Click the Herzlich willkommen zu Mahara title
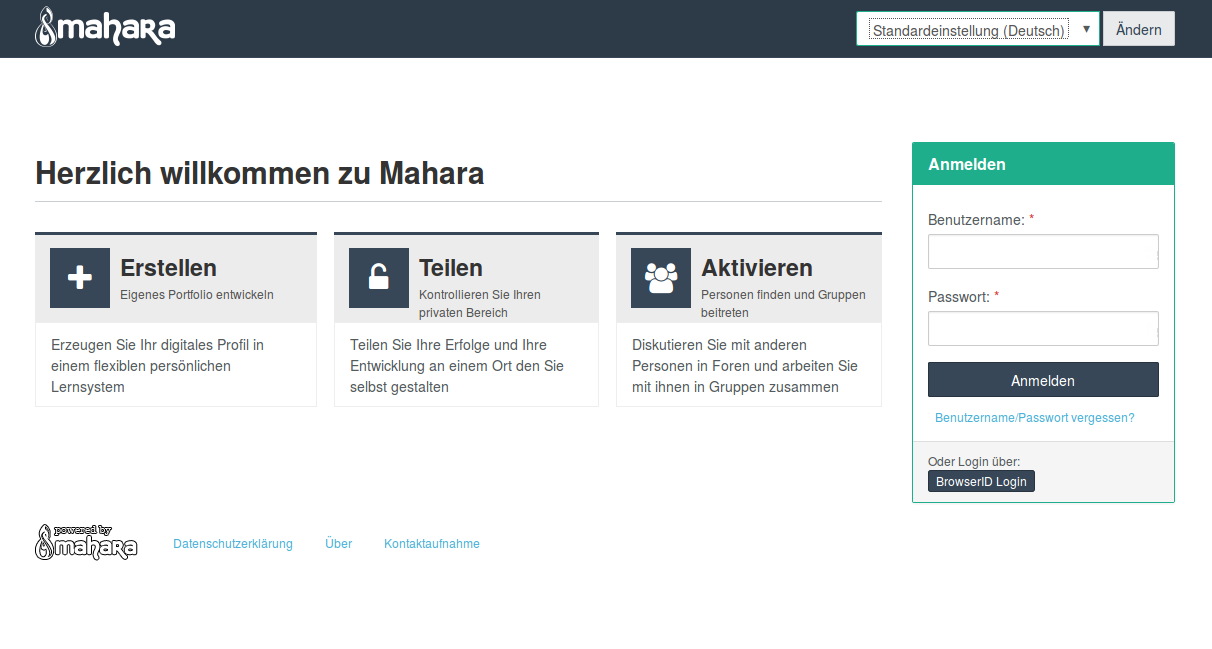1212x649 pixels. (260, 173)
